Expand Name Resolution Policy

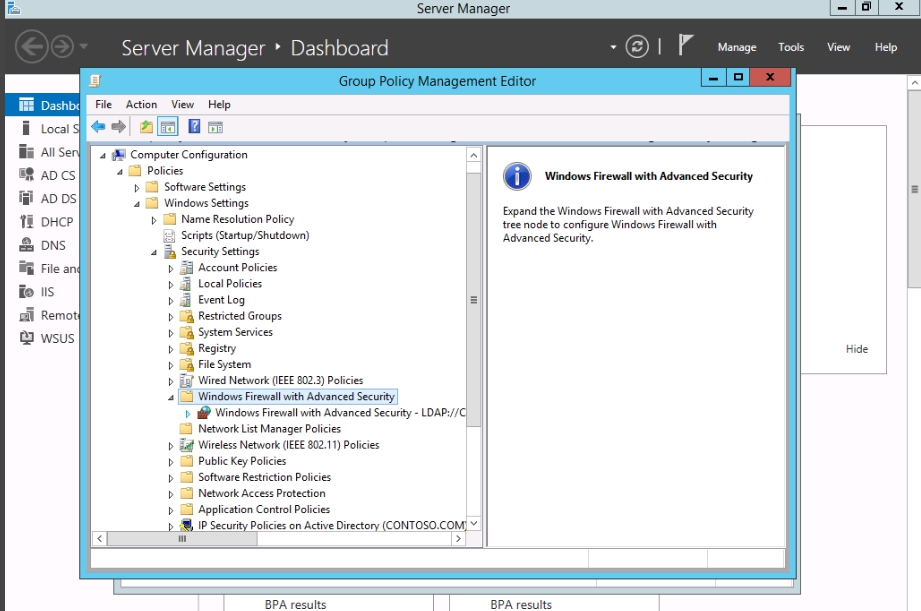tap(154, 220)
